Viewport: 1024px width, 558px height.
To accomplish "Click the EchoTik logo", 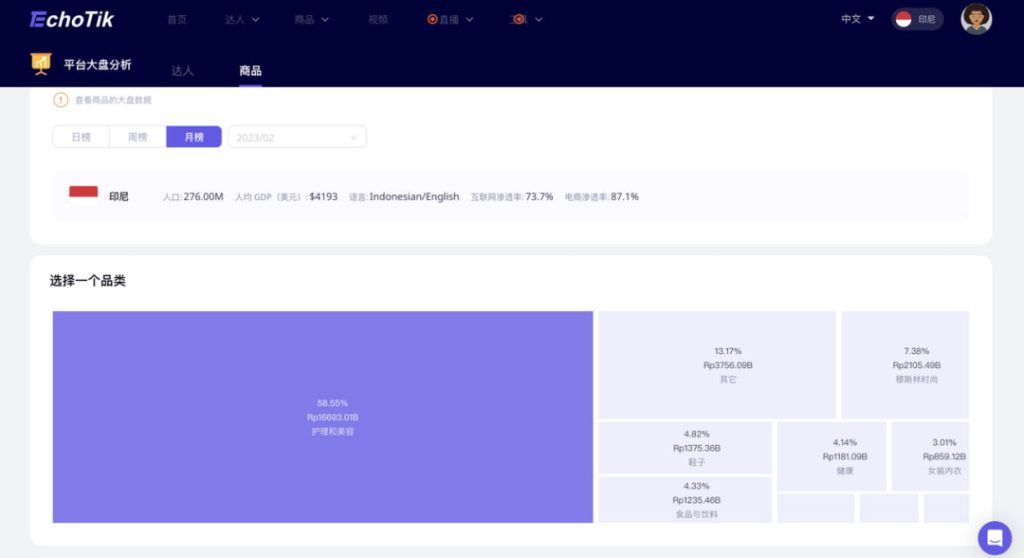I will [72, 19].
